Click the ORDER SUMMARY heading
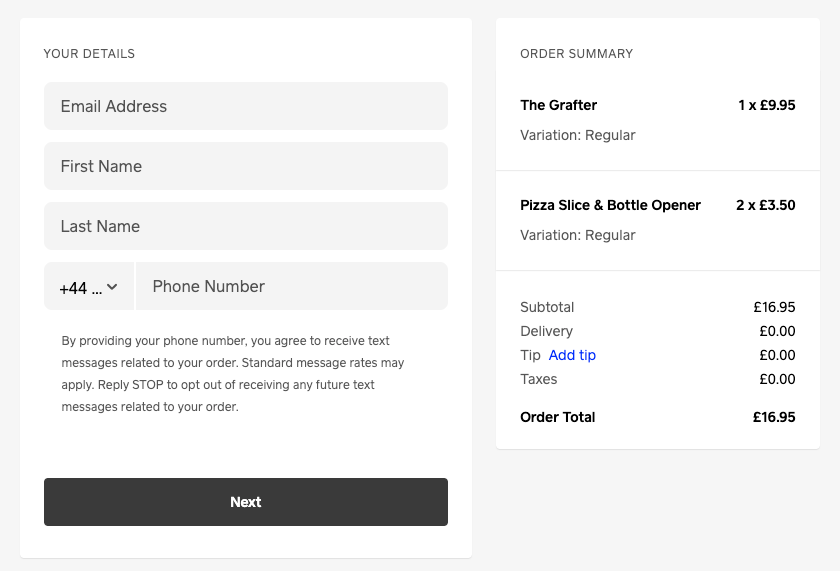Screen dimensions: 840x571 pos(576,54)
